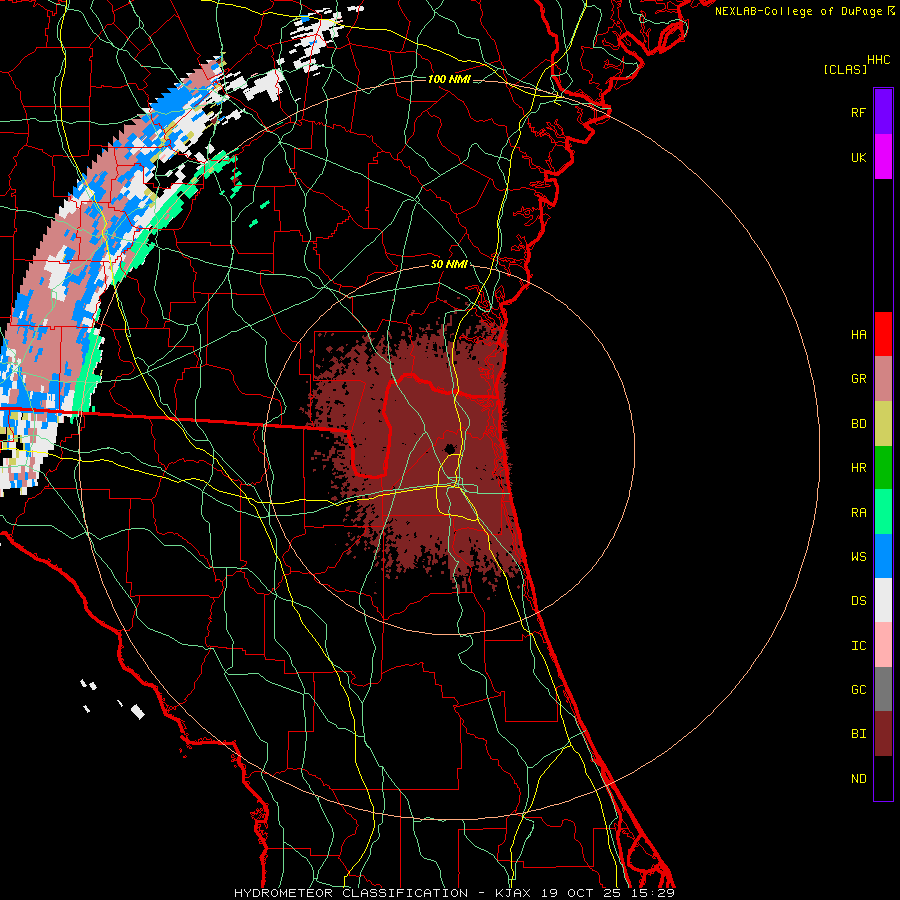Click the "UK" legend label
Screen dimensions: 900x900
858,157
